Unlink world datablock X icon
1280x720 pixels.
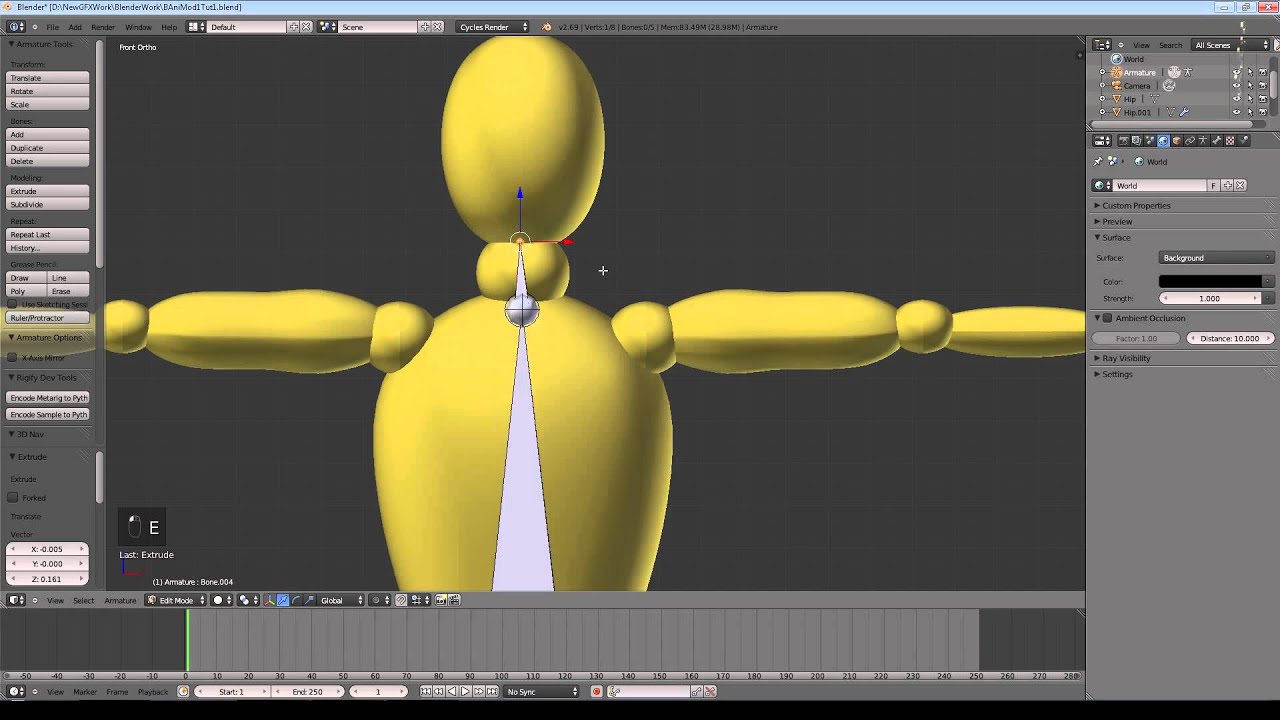point(1240,186)
